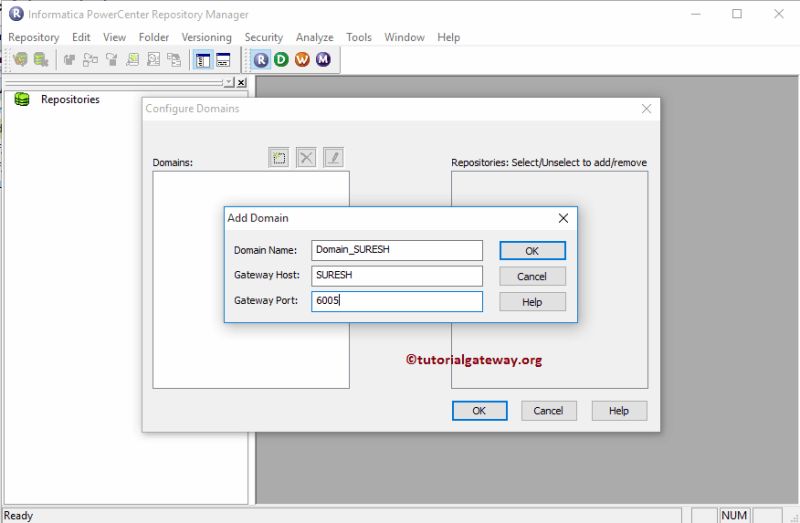Open the Analyze menu

click(x=315, y=37)
